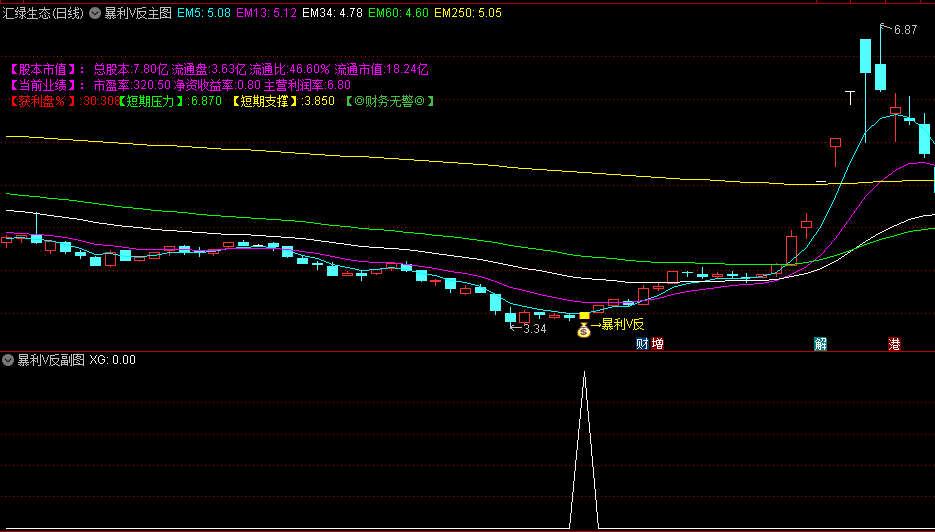Click the EM5: 5.08 value
Screen dimensions: 935x532
click(x=204, y=13)
